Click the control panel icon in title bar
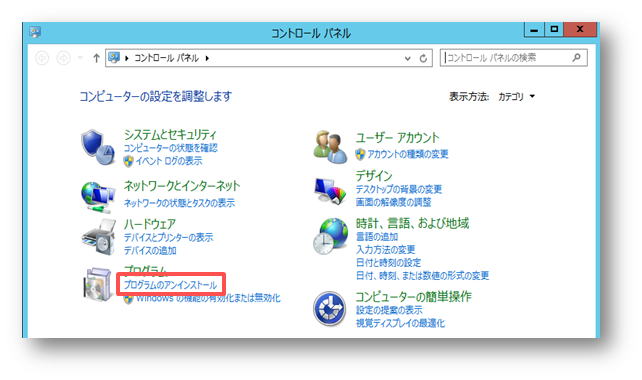Screen dimensions: 642x380 tap(35, 32)
